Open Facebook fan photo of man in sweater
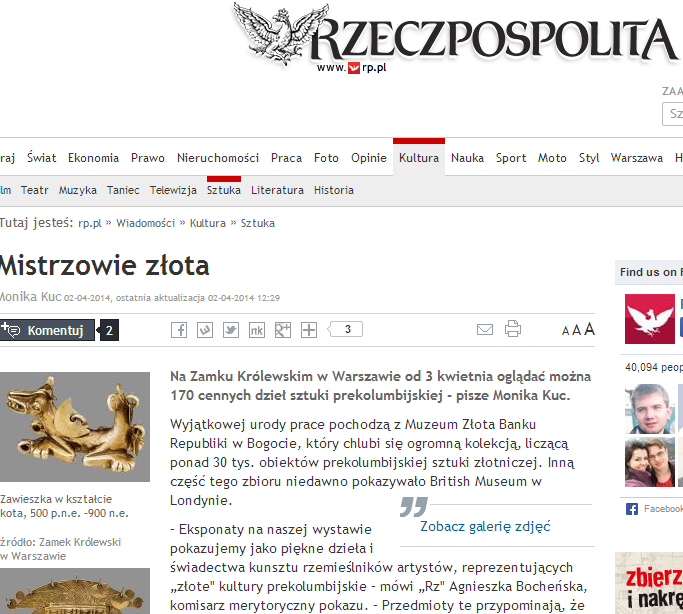Image resolution: width=683 pixels, height=614 pixels. (x=650, y=409)
